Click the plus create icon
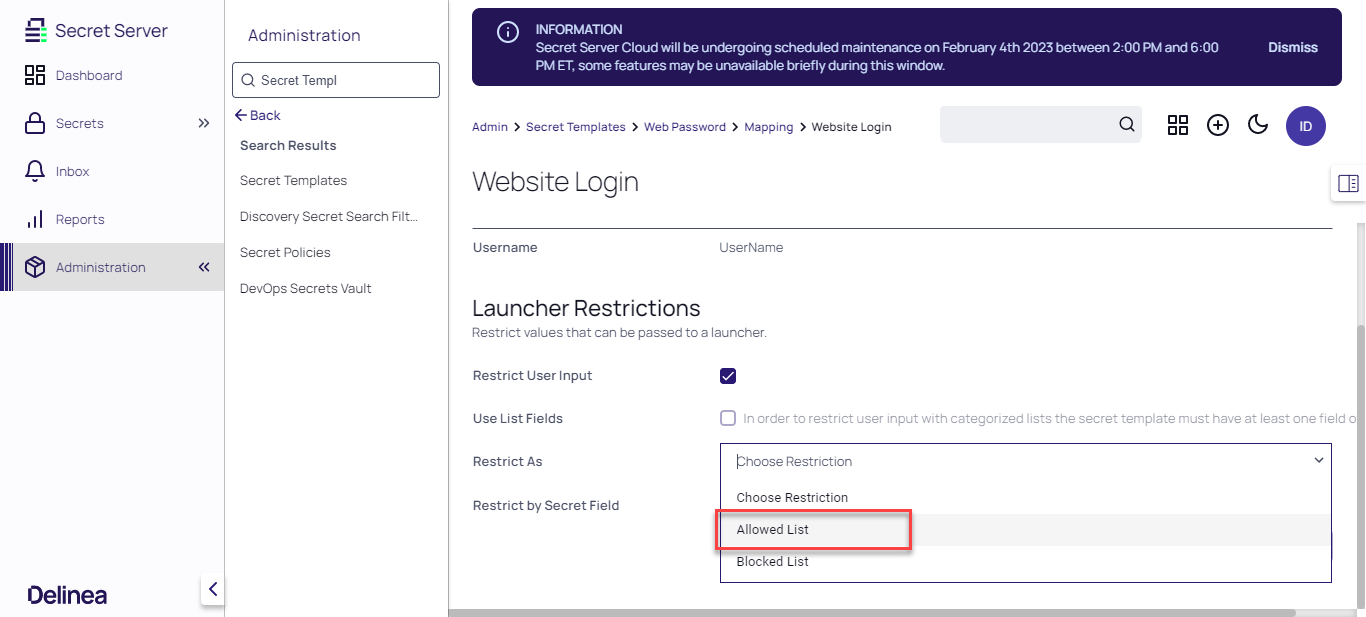This screenshot has height=617, width=1366. click(1217, 125)
